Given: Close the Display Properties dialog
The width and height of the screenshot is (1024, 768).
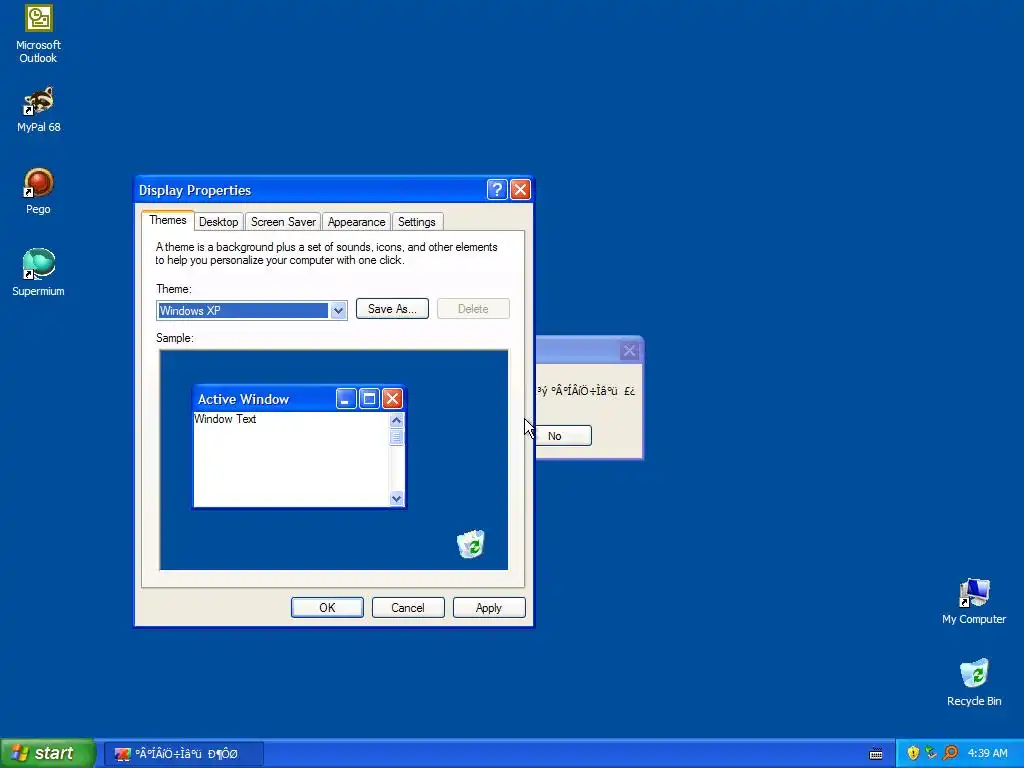Looking at the screenshot, I should pos(520,189).
